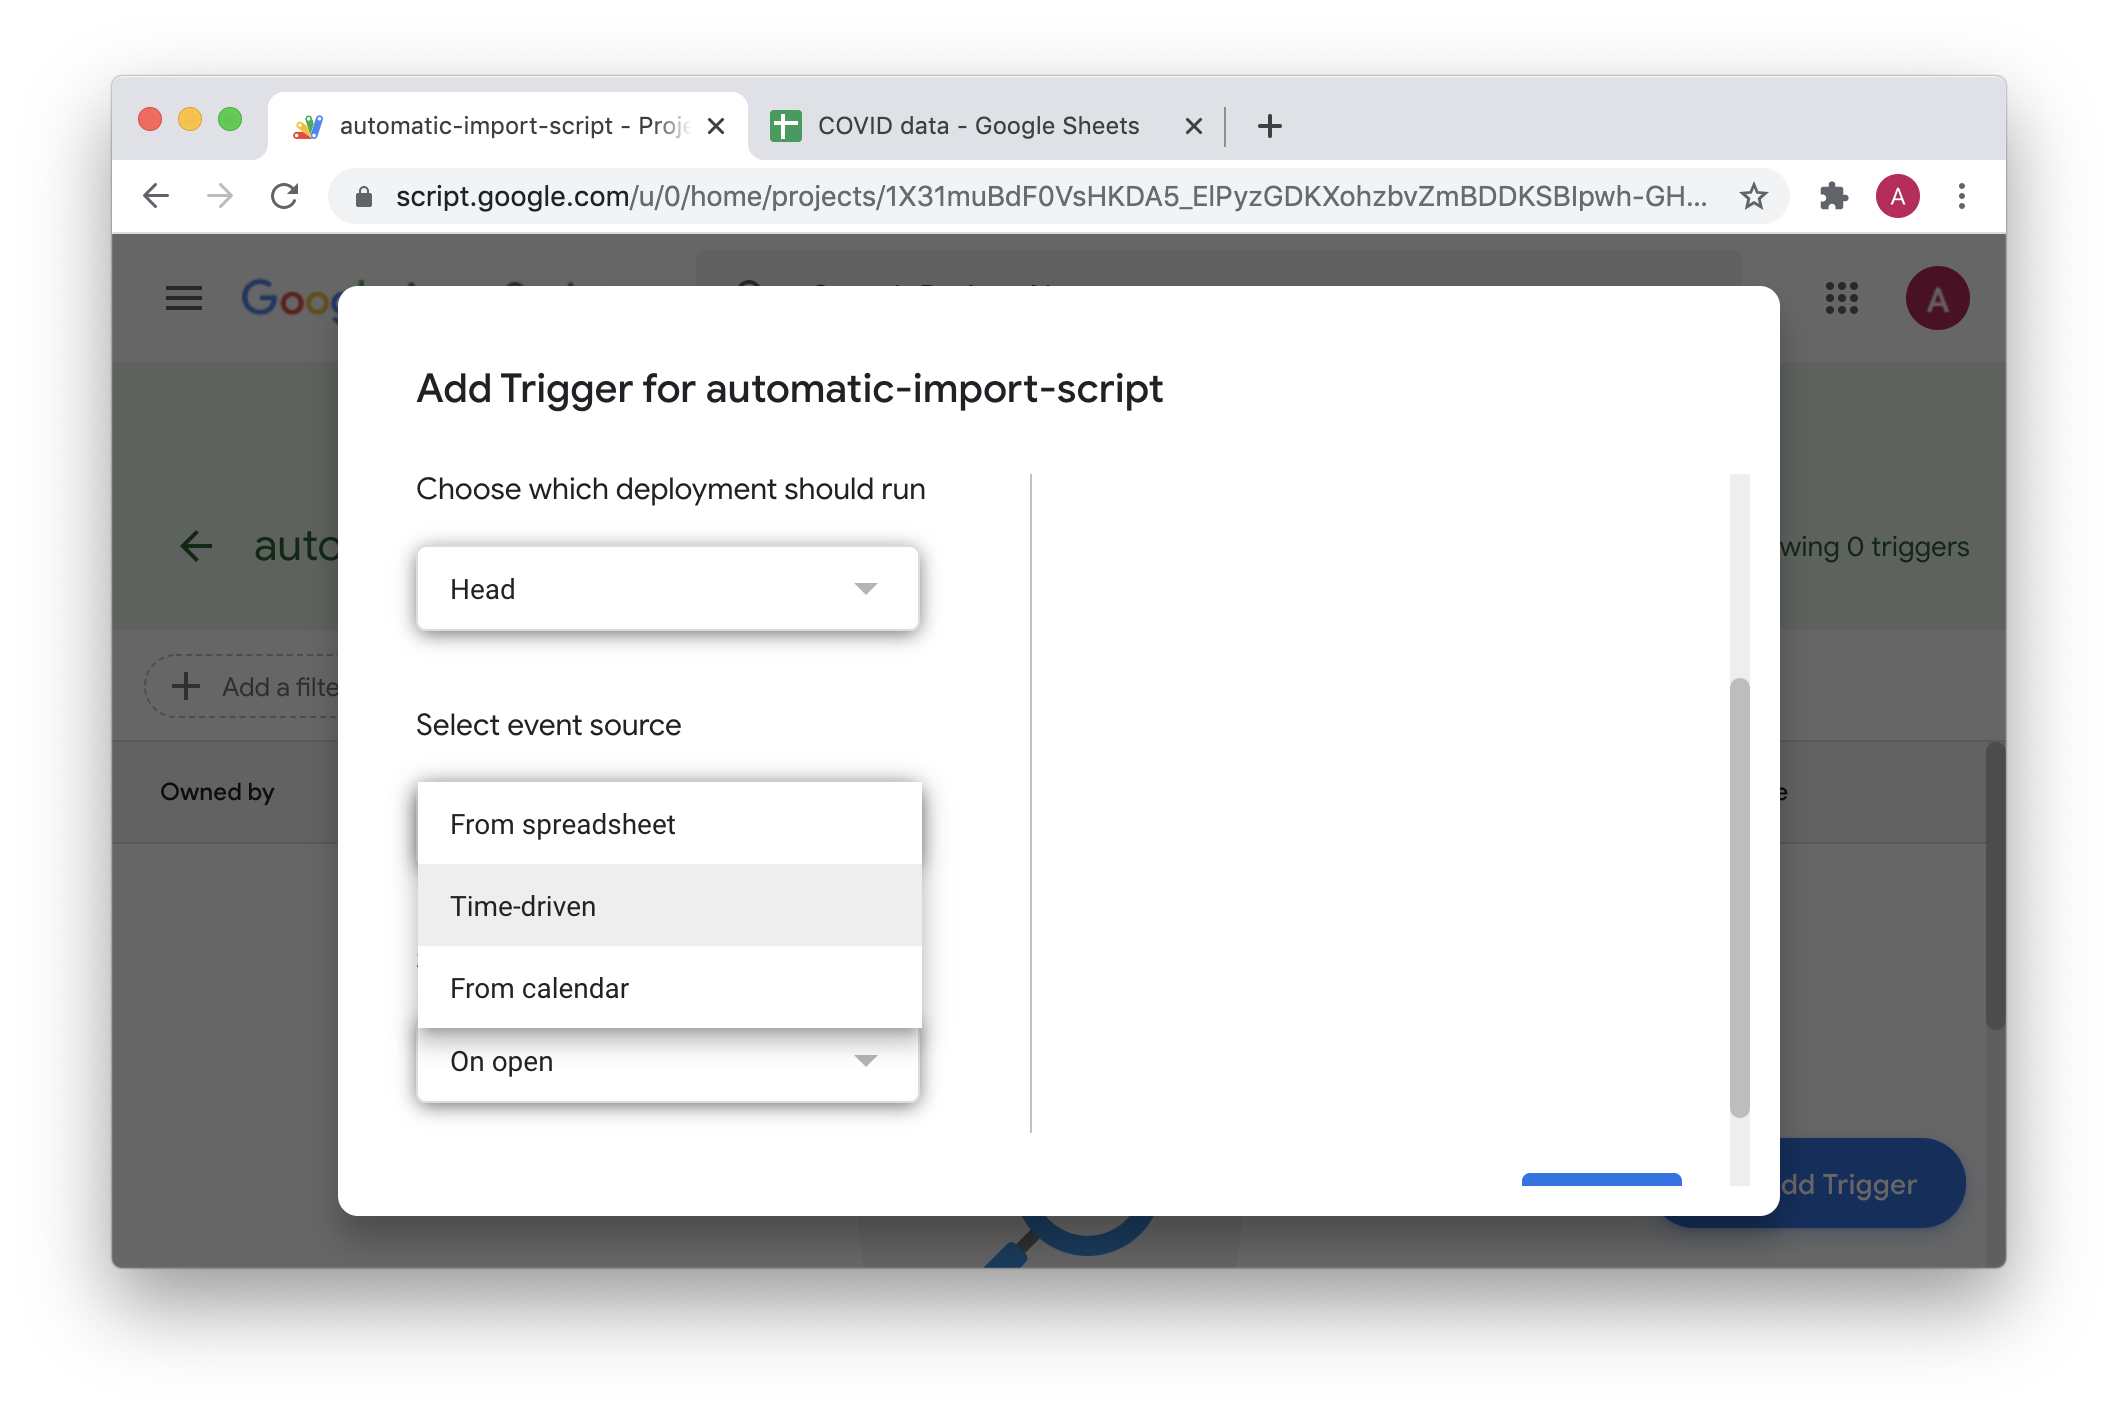2118x1416 pixels.
Task: Click the address bar URL
Action: 1050,196
